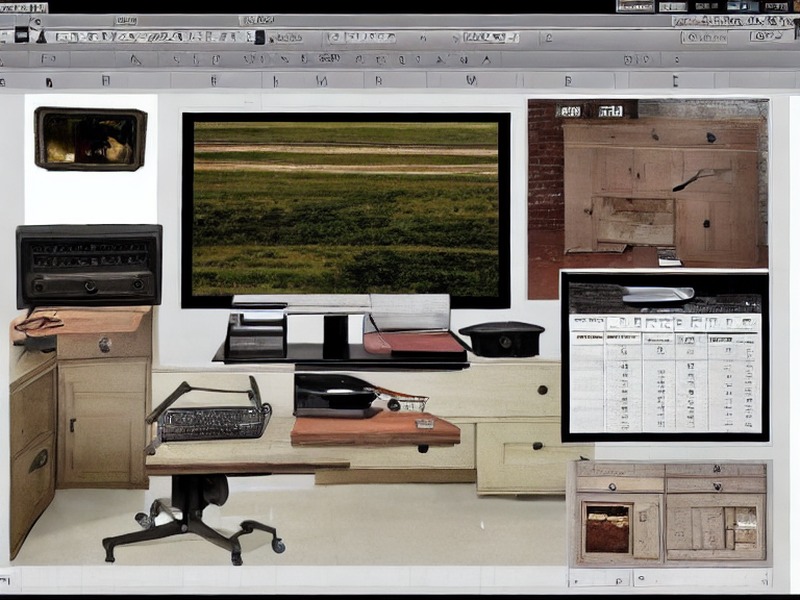Select the weathered cabinet drawers thumbnail
Image resolution: width=800 pixels, height=600 pixels.
point(670,514)
